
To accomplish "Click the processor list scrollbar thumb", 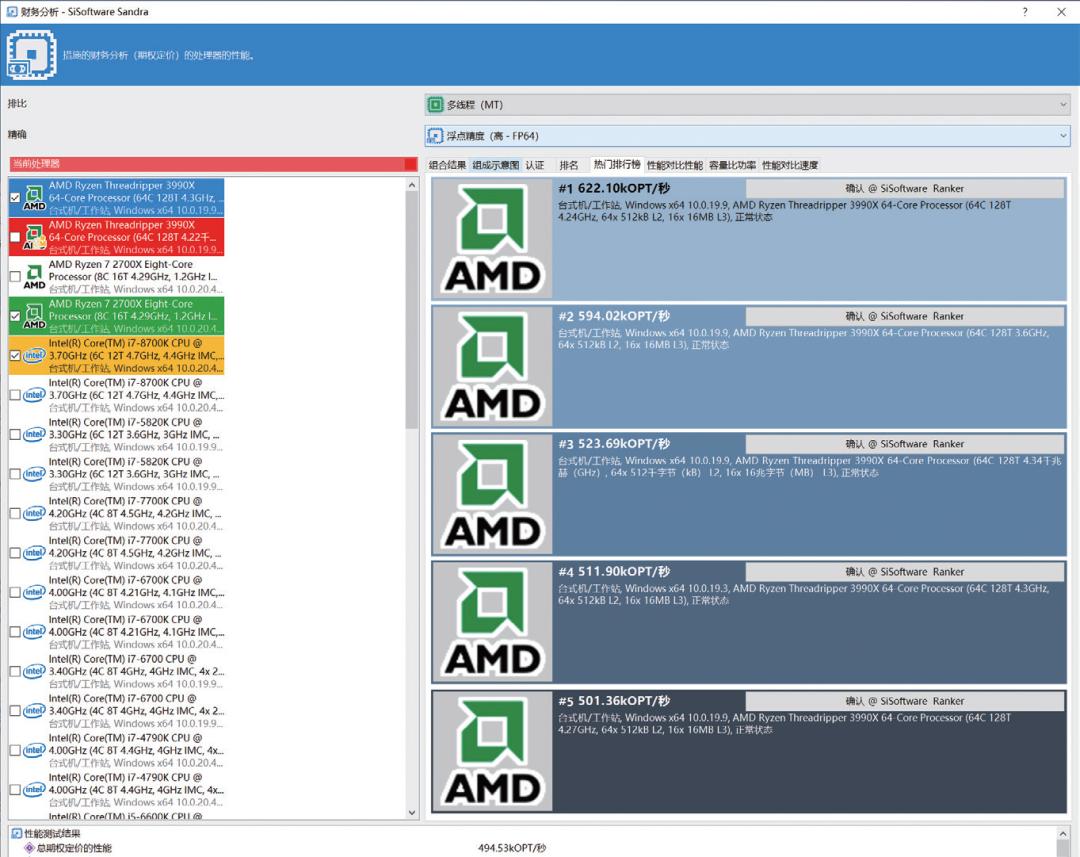I will [x=412, y=310].
